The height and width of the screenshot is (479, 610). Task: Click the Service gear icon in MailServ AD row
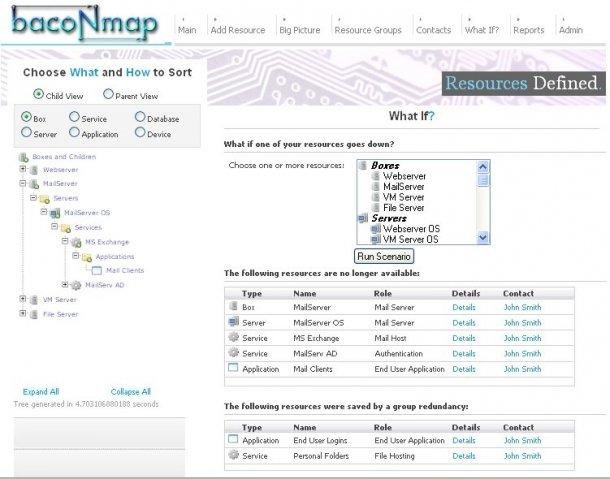[x=233, y=353]
